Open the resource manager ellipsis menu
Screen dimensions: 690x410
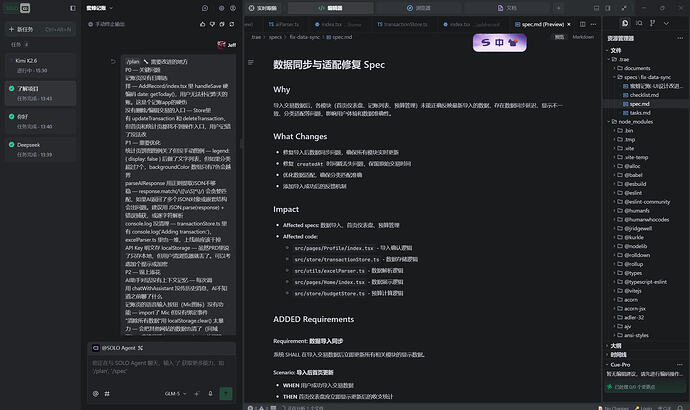[680, 38]
